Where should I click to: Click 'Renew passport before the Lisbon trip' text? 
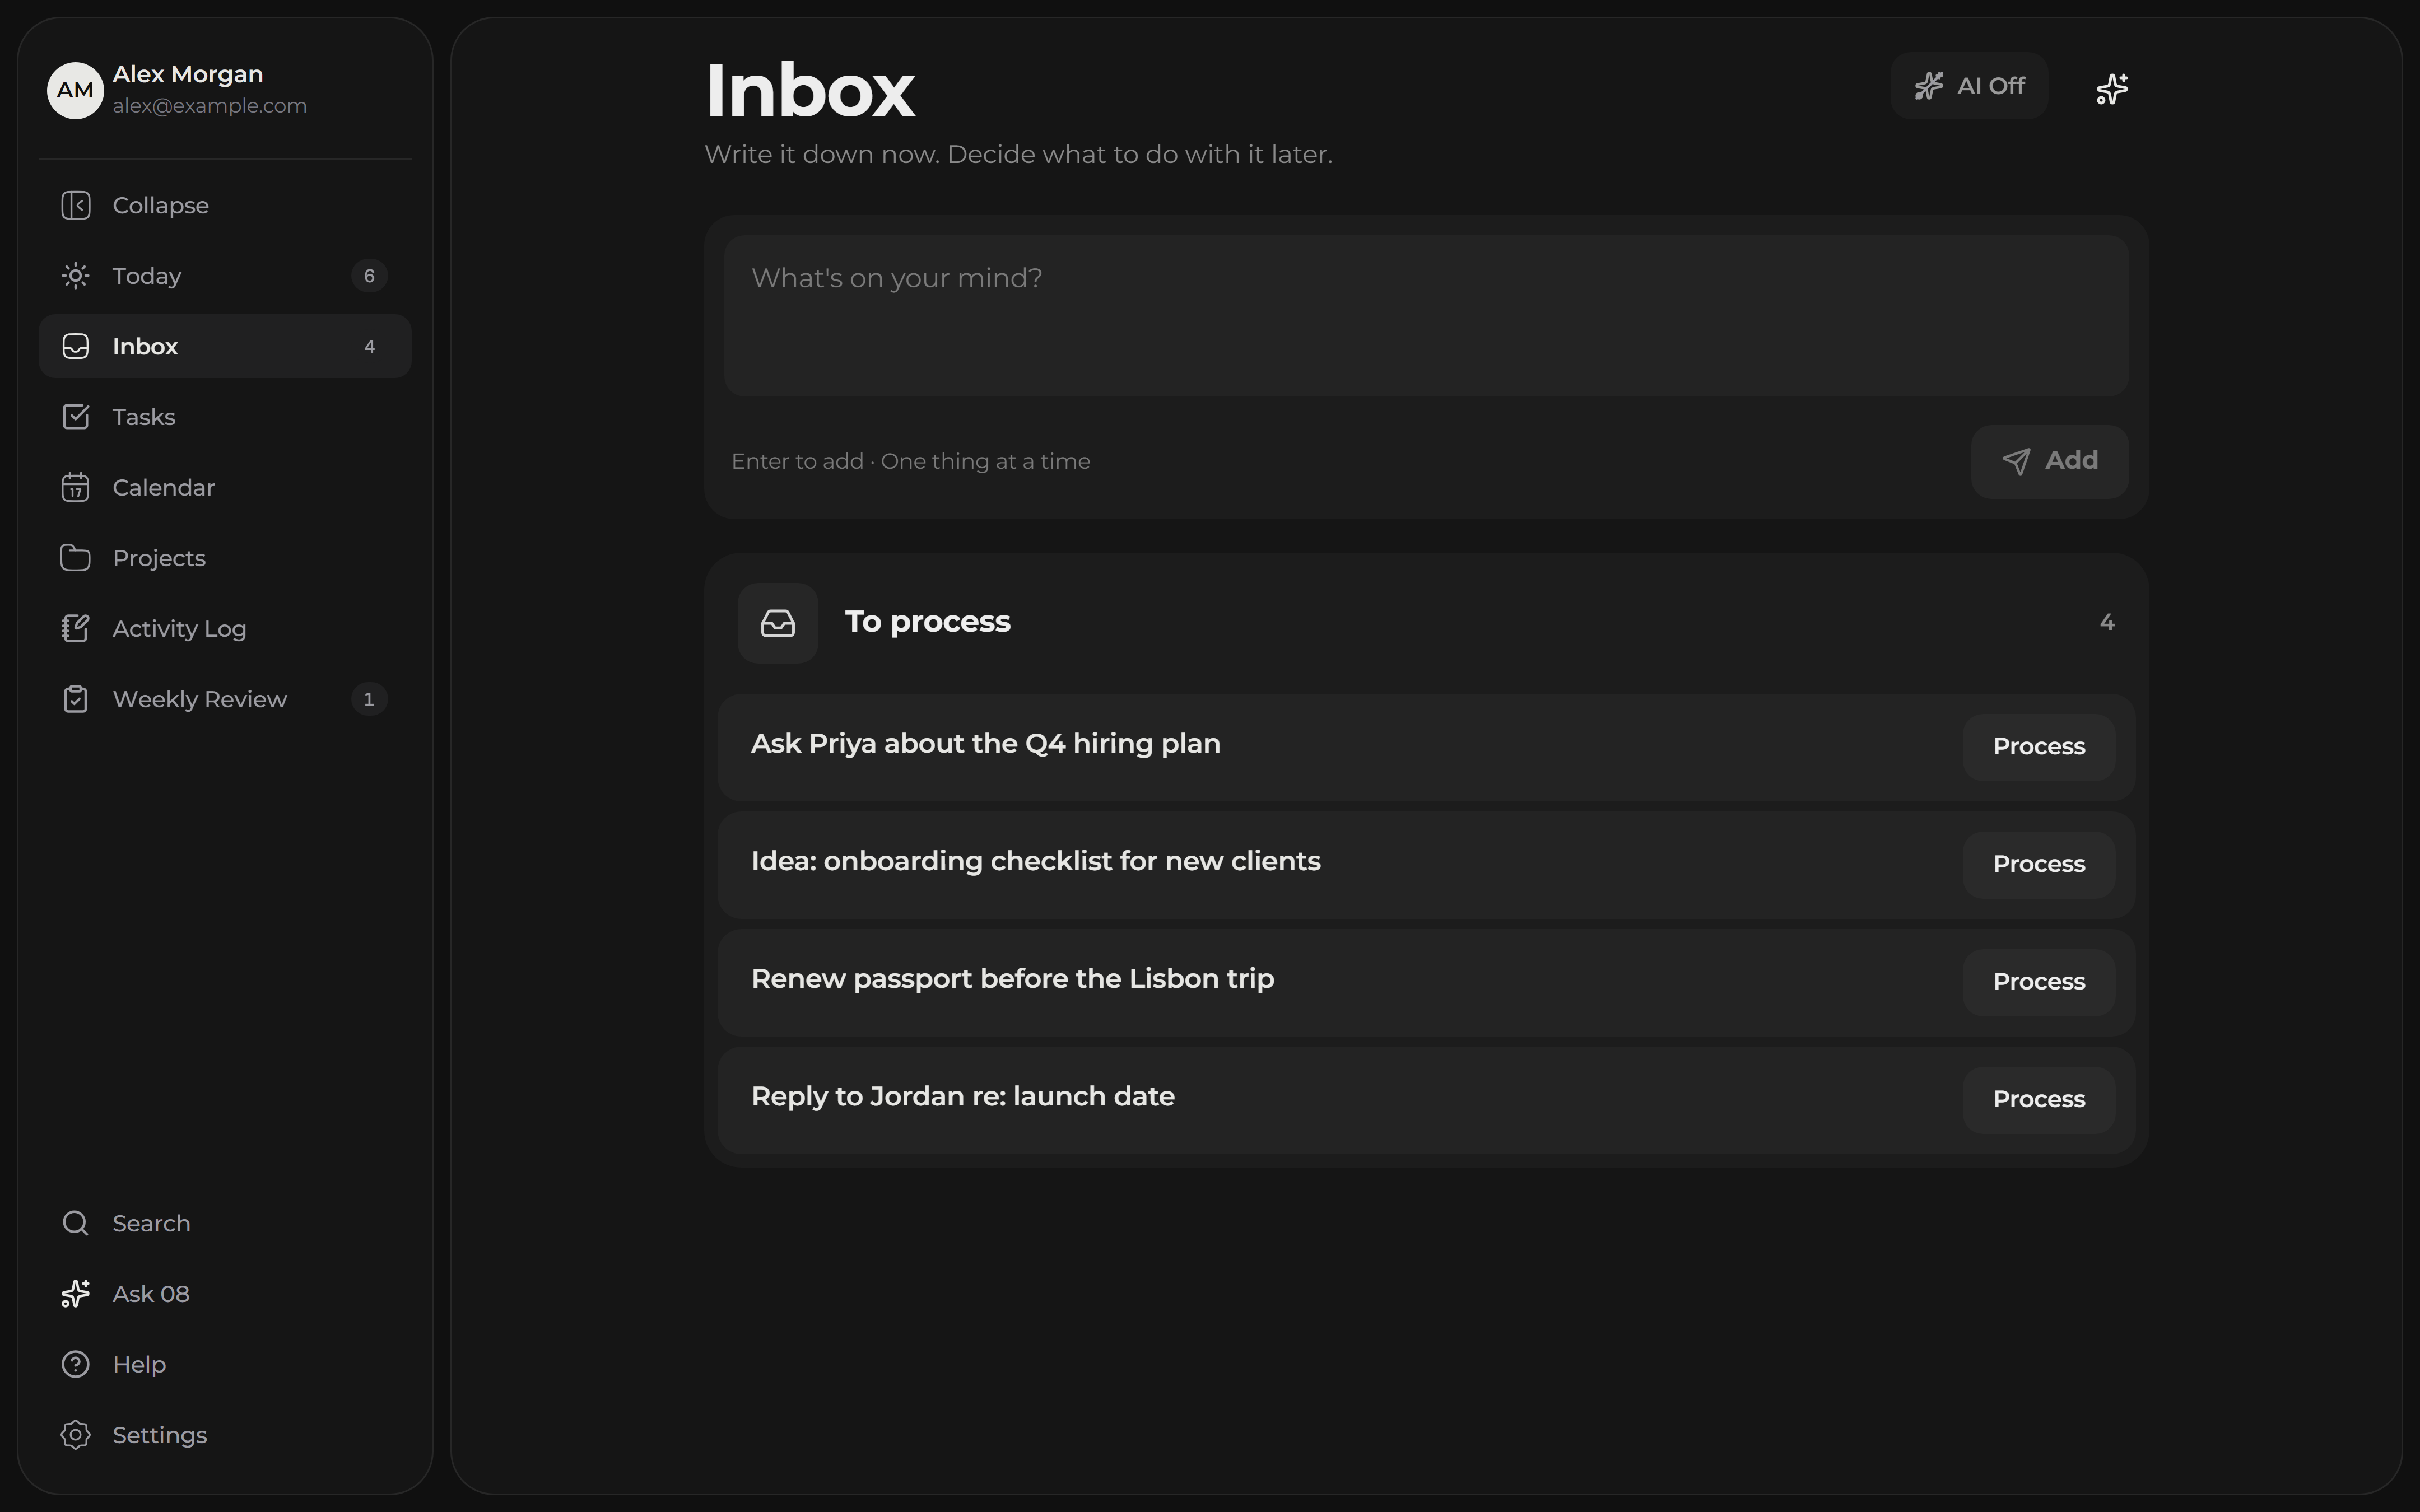pos(1012,979)
